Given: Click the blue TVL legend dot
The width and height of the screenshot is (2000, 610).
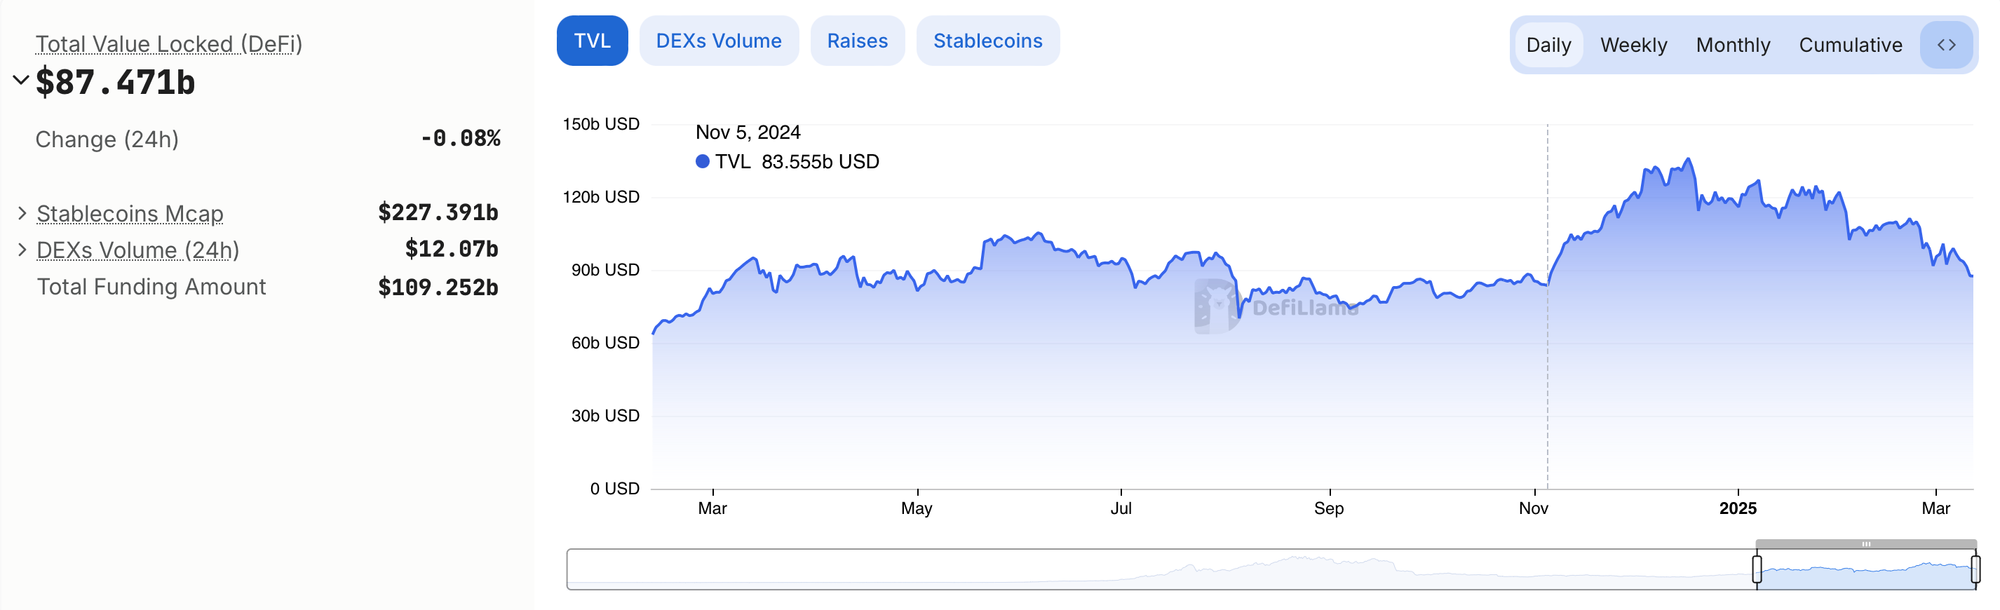Looking at the screenshot, I should point(703,162).
